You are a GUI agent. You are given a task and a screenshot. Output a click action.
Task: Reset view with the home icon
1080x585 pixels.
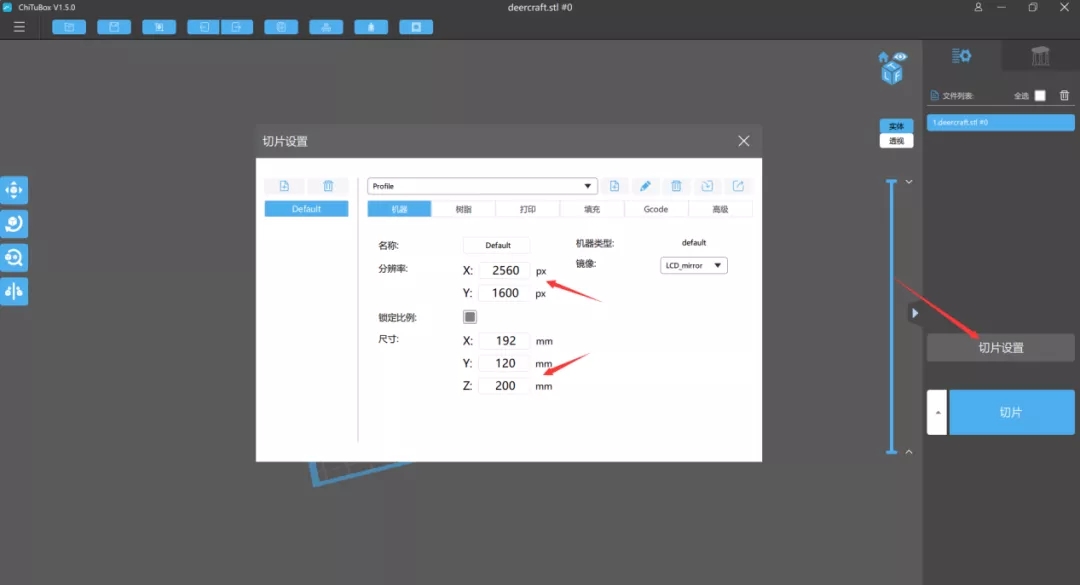pyautogui.click(x=884, y=57)
